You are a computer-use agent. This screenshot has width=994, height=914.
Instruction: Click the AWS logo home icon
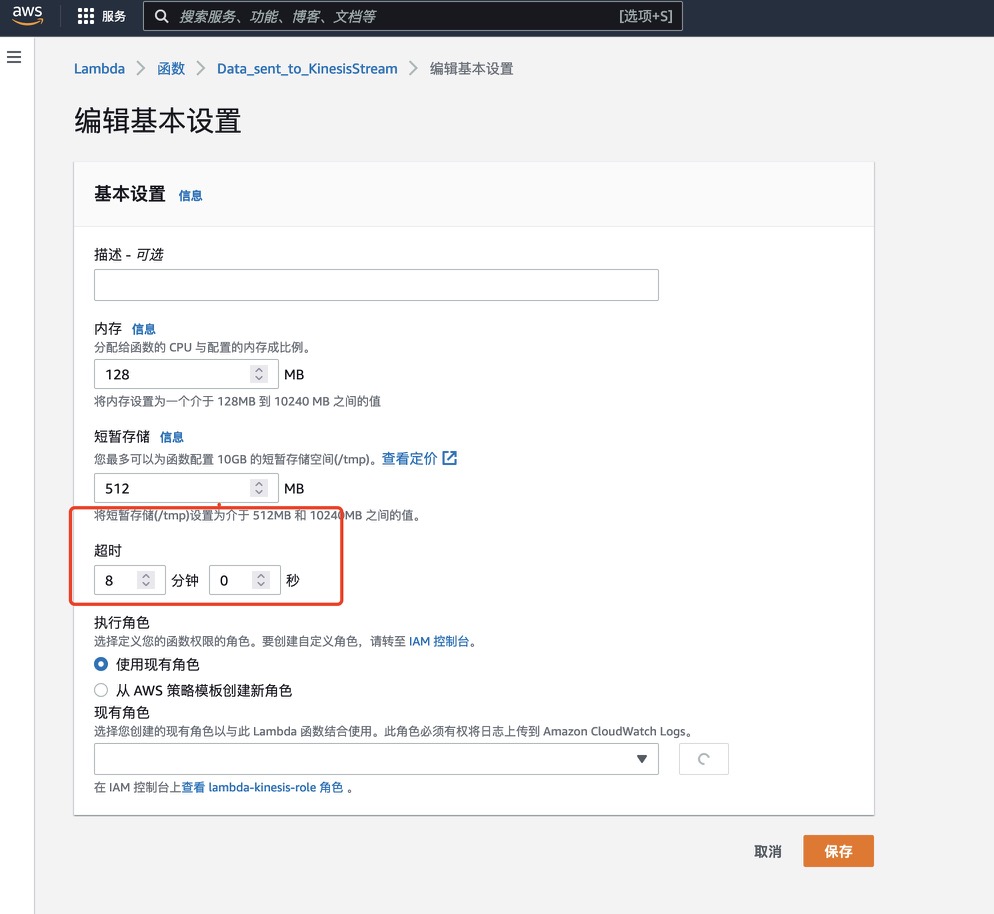[x=27, y=16]
